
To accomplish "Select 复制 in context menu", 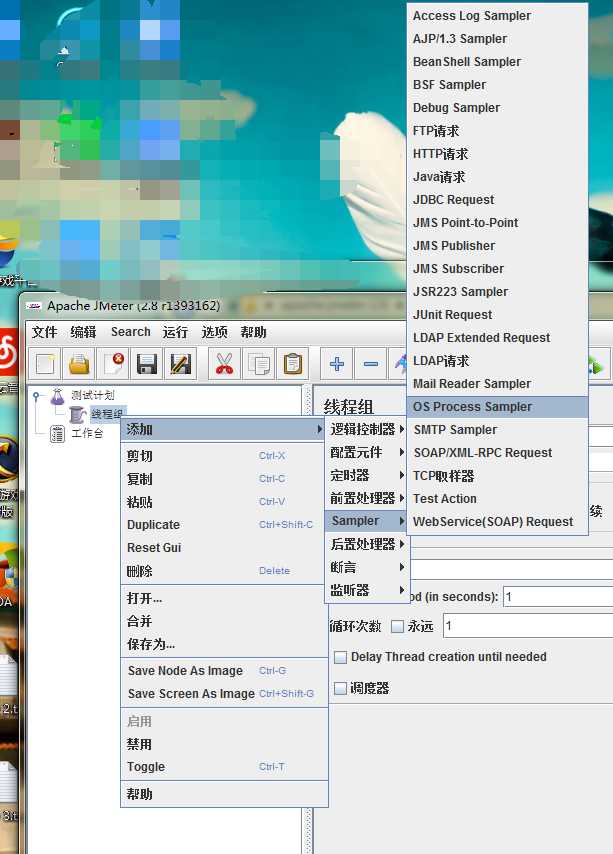I will tap(223, 479).
